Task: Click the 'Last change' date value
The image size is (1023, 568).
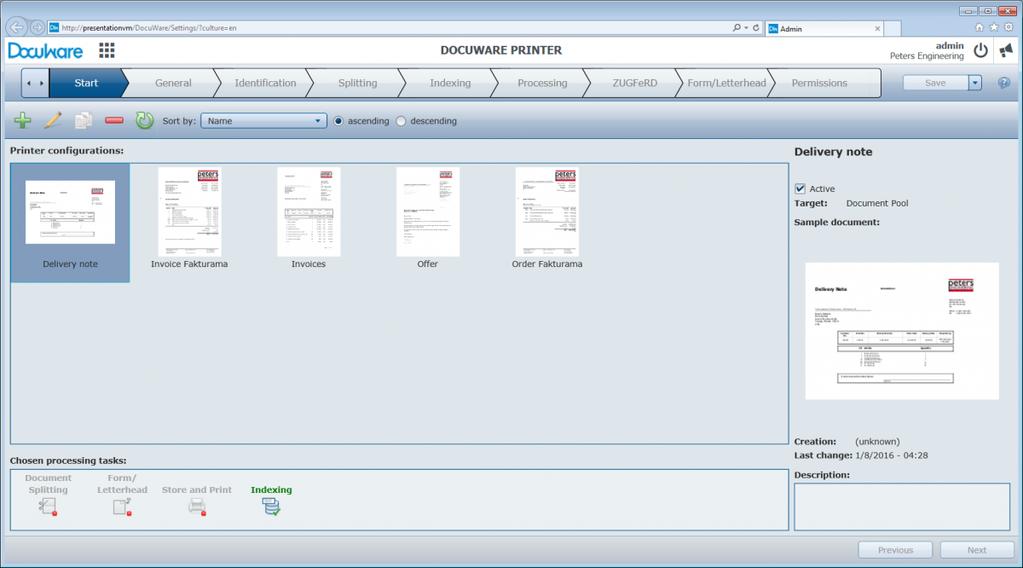Action: 891,455
